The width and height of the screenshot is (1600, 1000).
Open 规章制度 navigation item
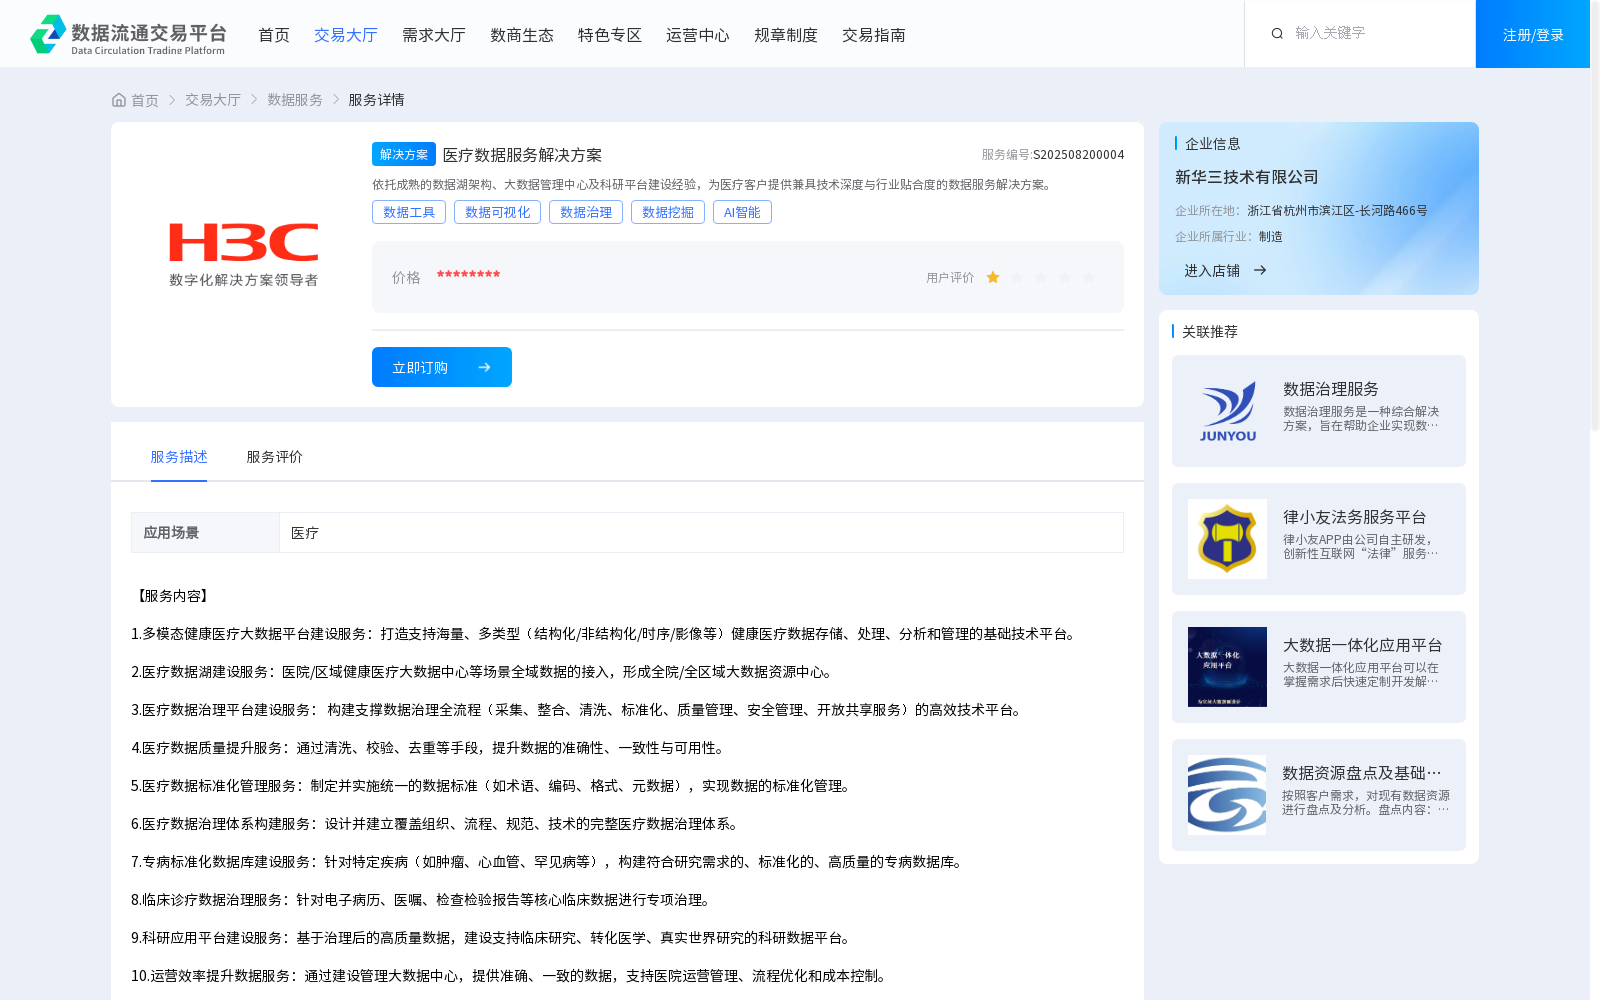[x=786, y=35]
